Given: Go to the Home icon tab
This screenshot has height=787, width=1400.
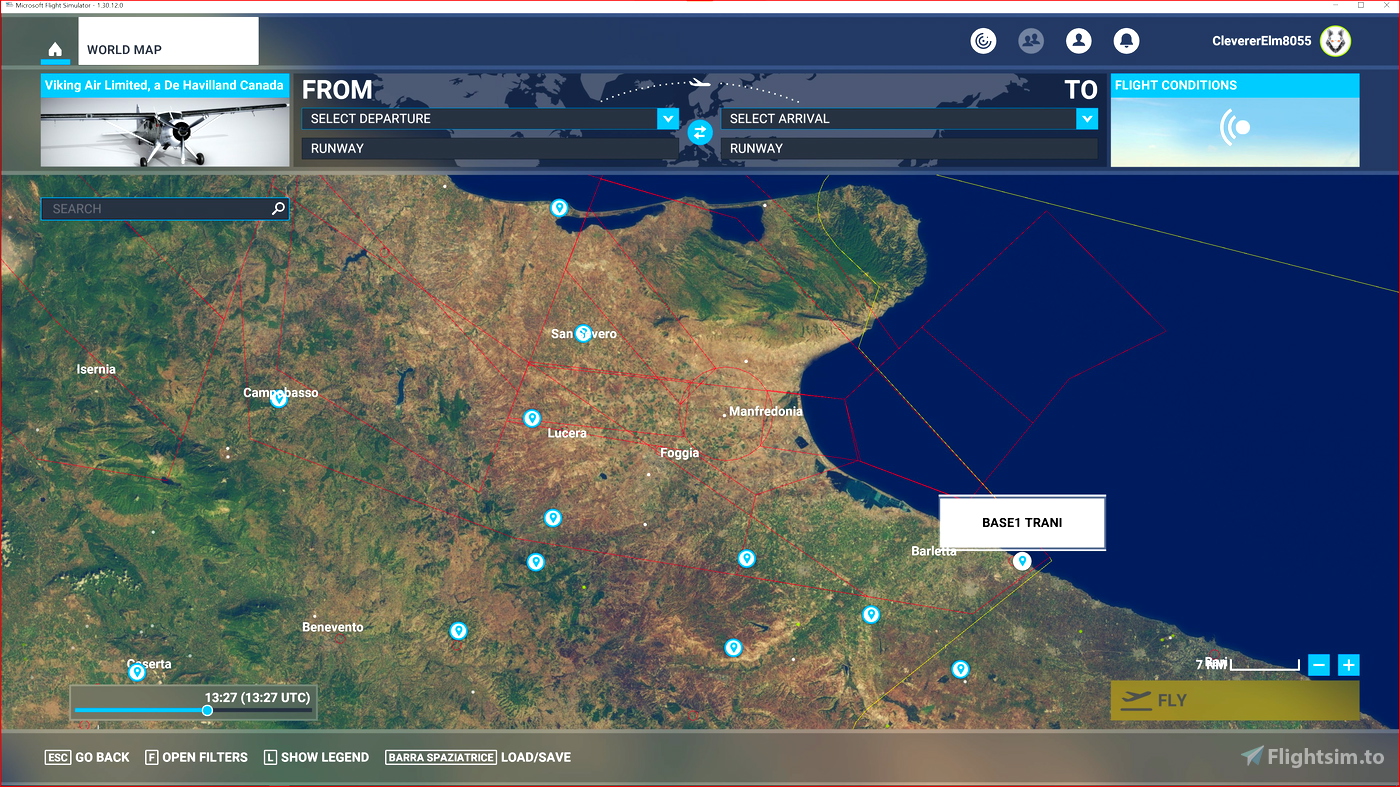Looking at the screenshot, I should [55, 49].
